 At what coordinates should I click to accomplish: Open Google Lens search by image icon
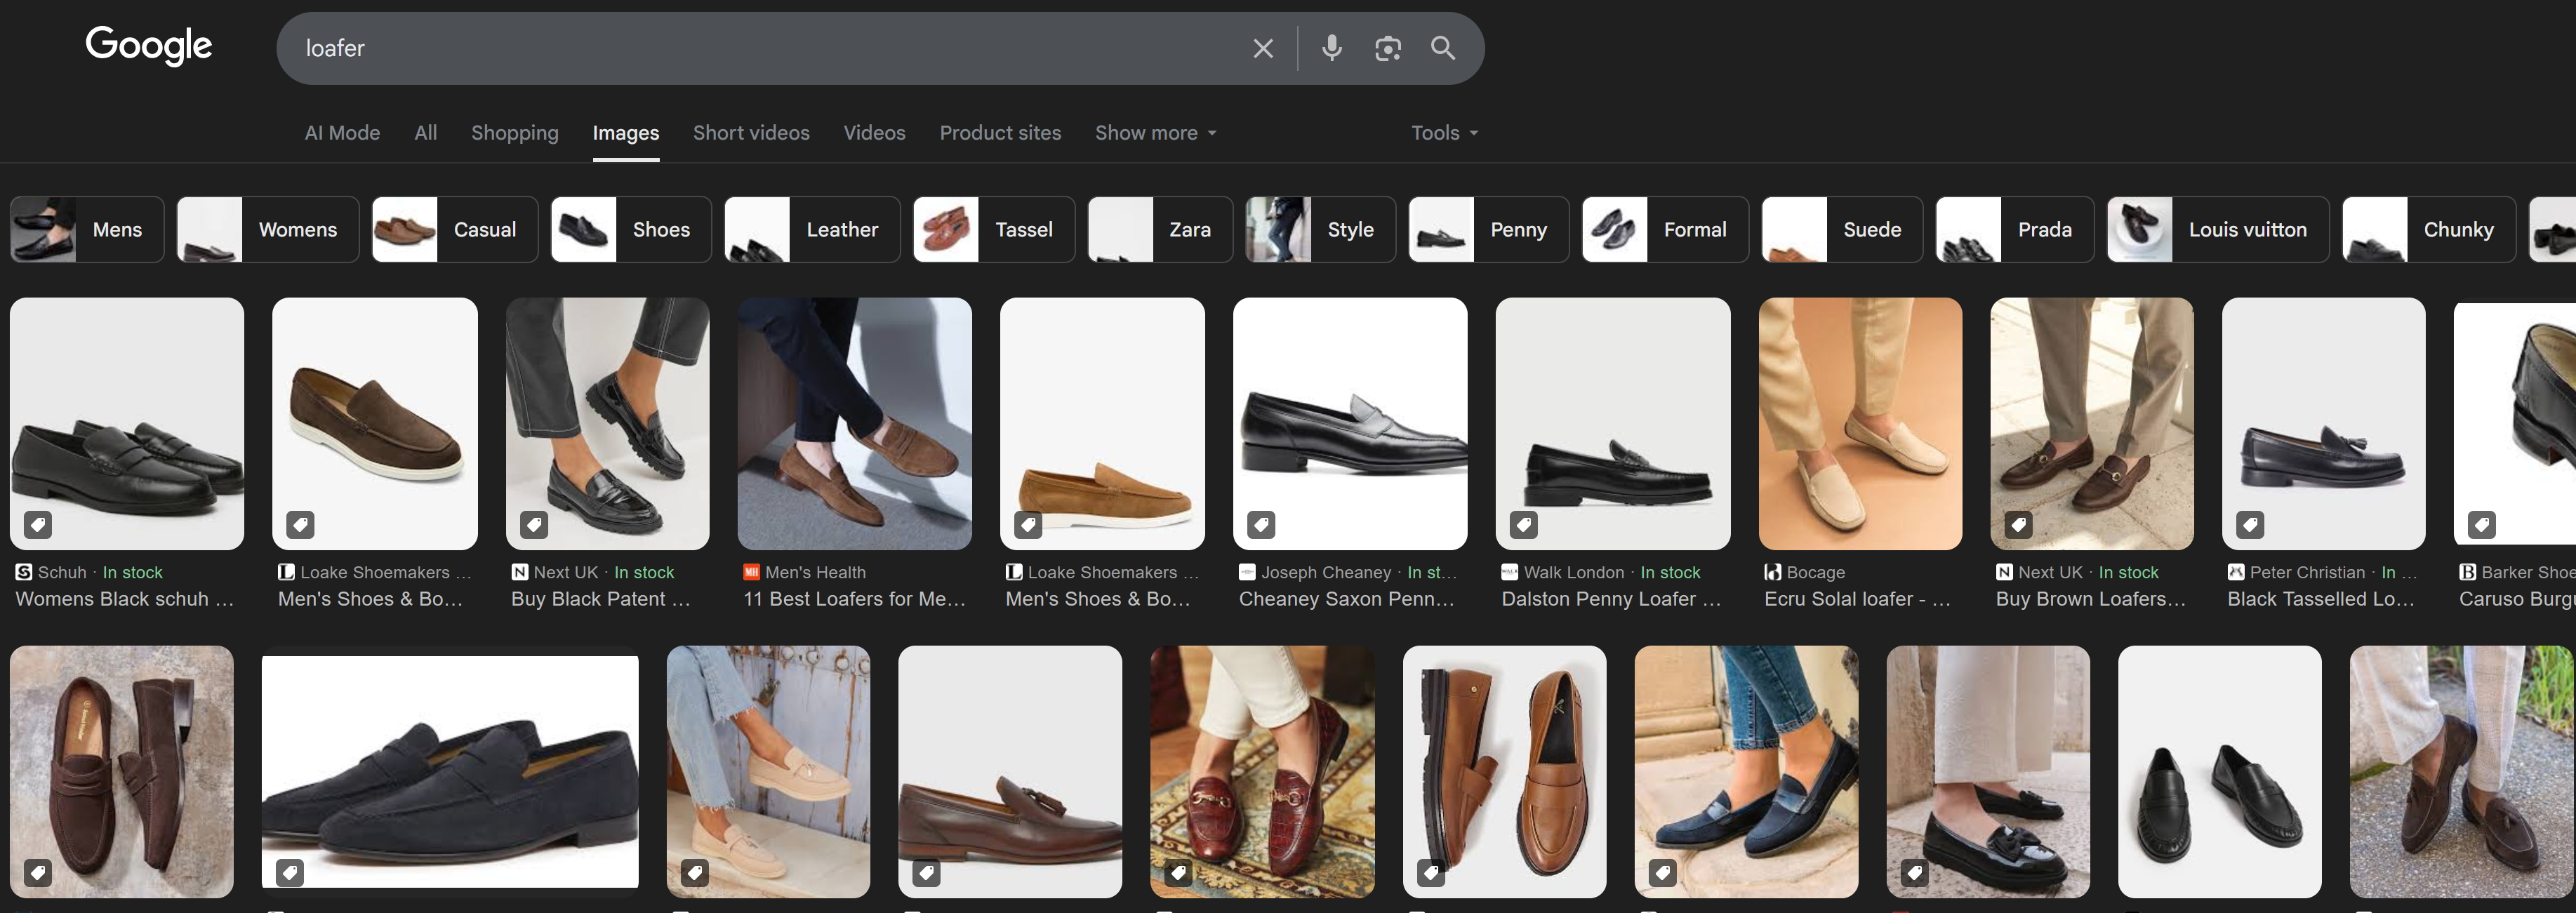click(x=1387, y=48)
